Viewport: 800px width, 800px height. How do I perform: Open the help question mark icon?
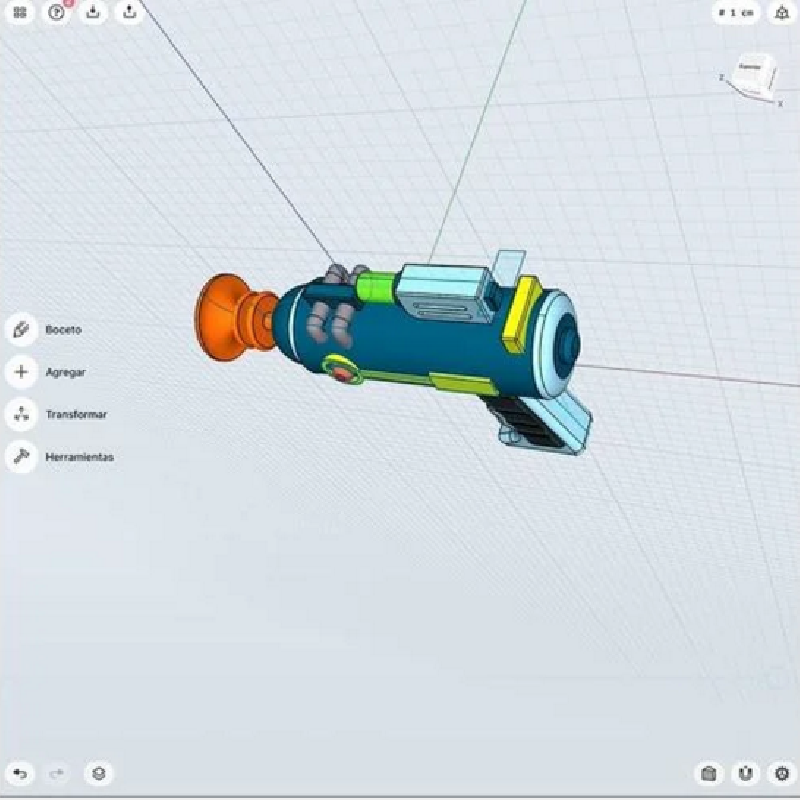click(56, 13)
